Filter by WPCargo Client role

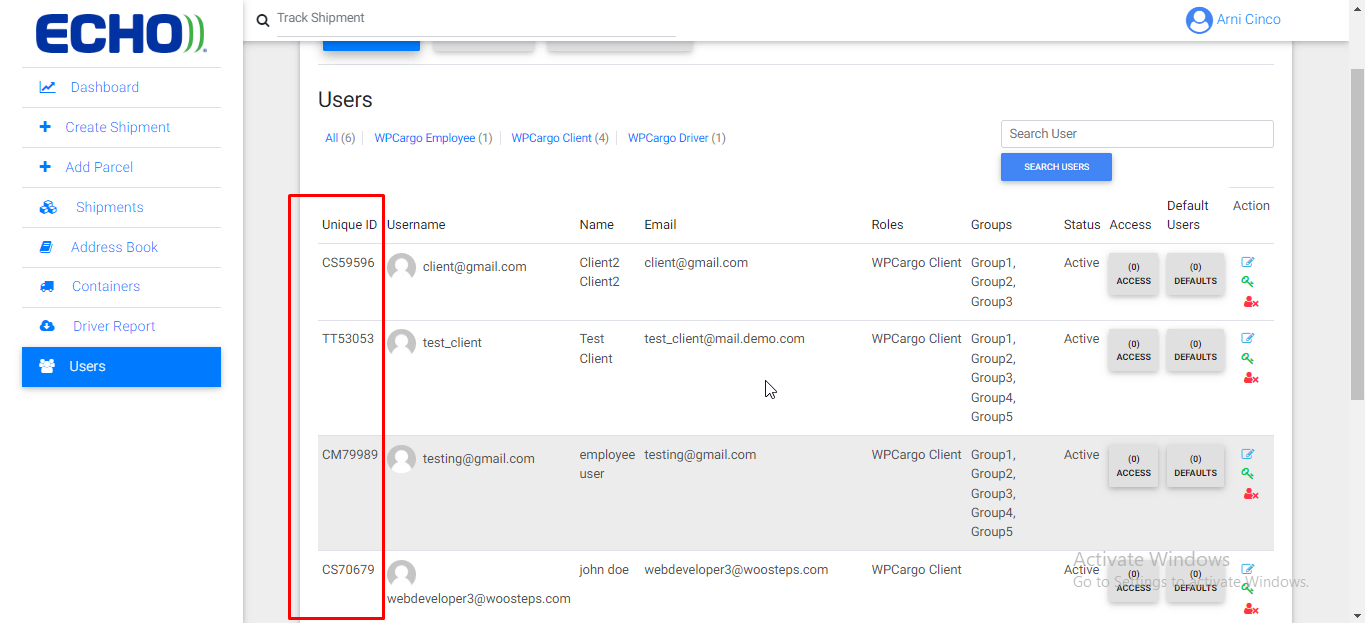tap(560, 138)
